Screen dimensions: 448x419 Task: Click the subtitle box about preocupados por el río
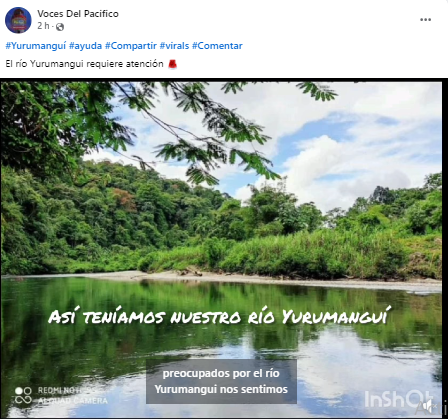221,381
